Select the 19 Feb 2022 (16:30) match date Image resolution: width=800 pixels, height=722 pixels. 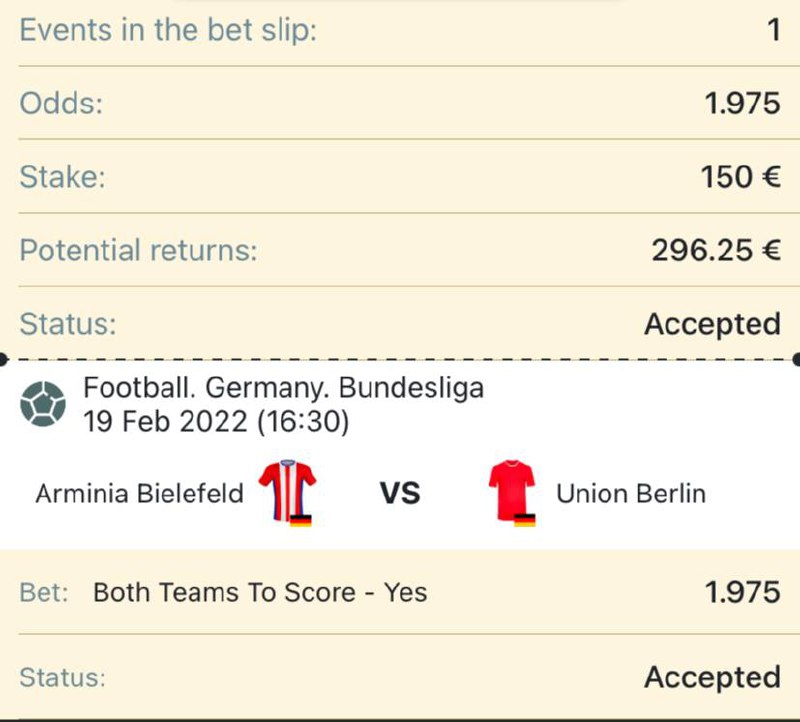216,422
